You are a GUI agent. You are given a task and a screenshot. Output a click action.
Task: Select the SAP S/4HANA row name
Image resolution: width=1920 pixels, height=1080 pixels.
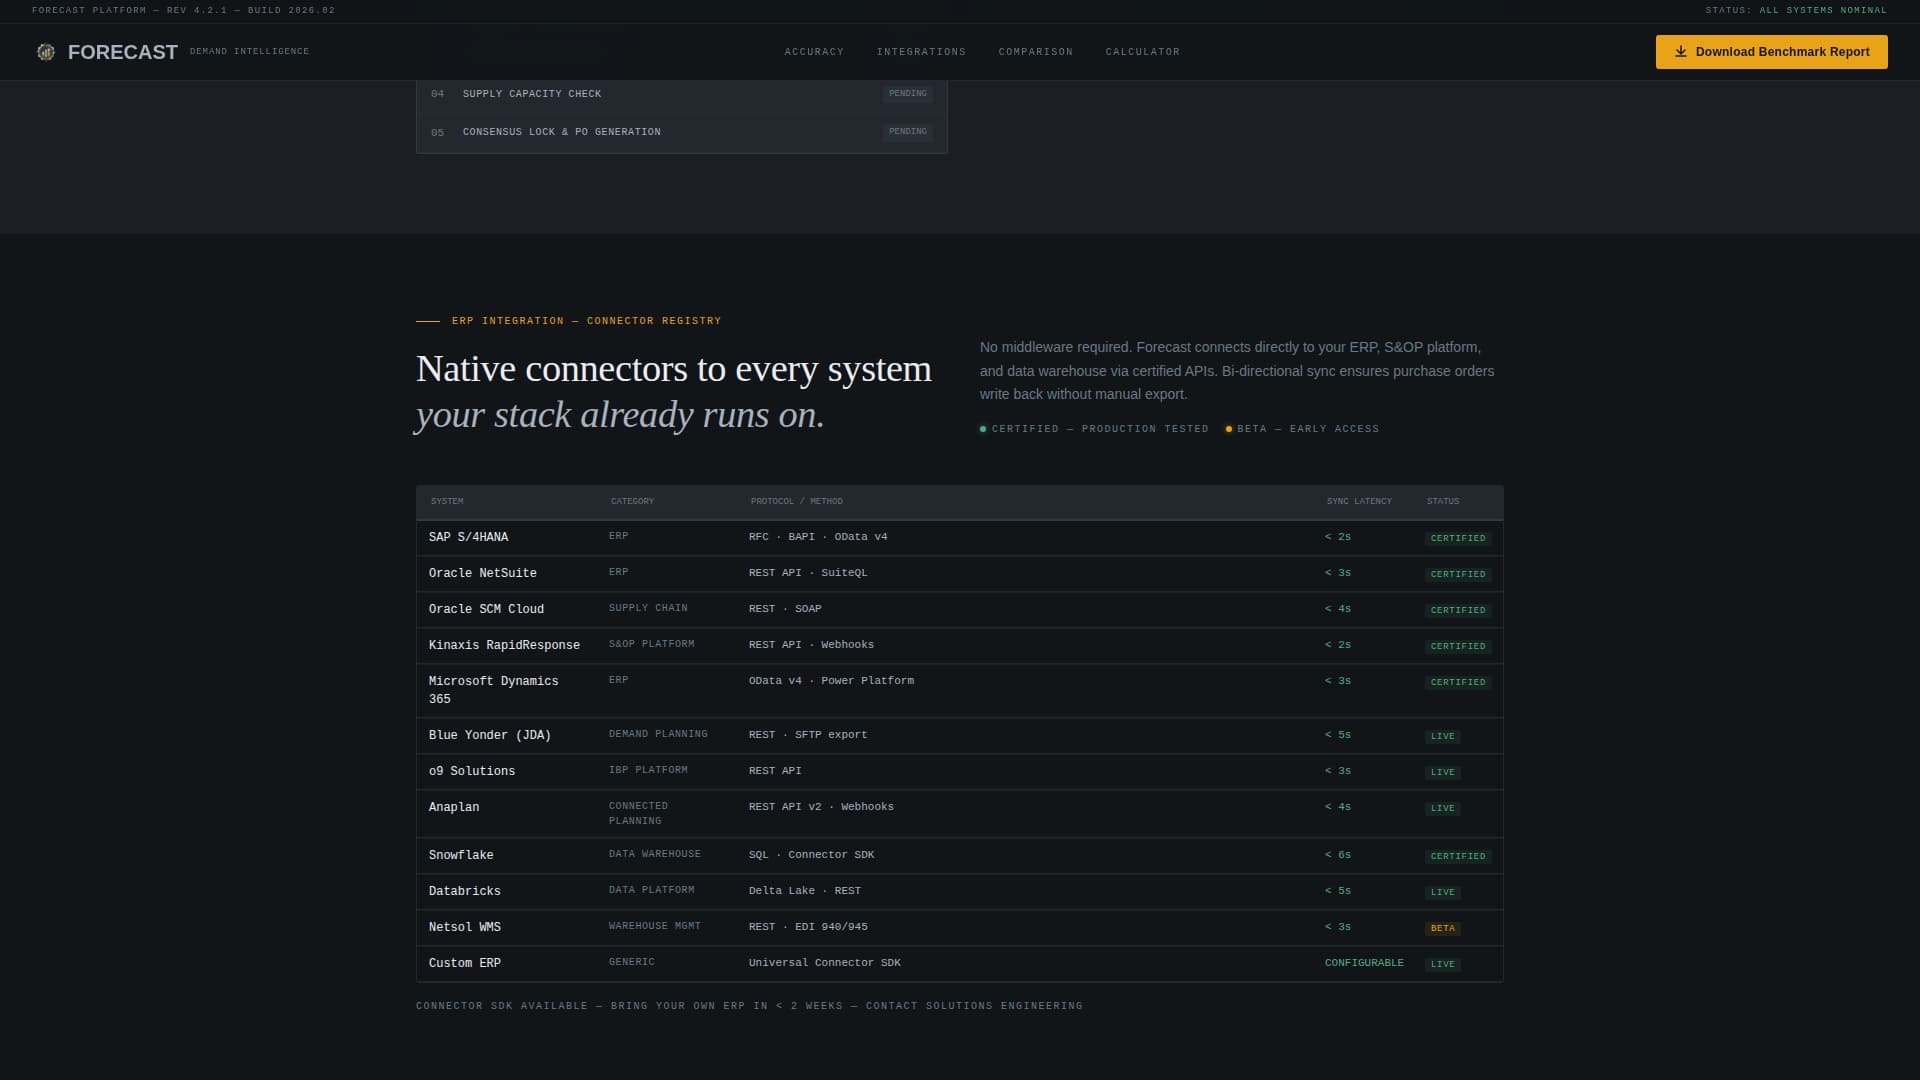coord(468,537)
